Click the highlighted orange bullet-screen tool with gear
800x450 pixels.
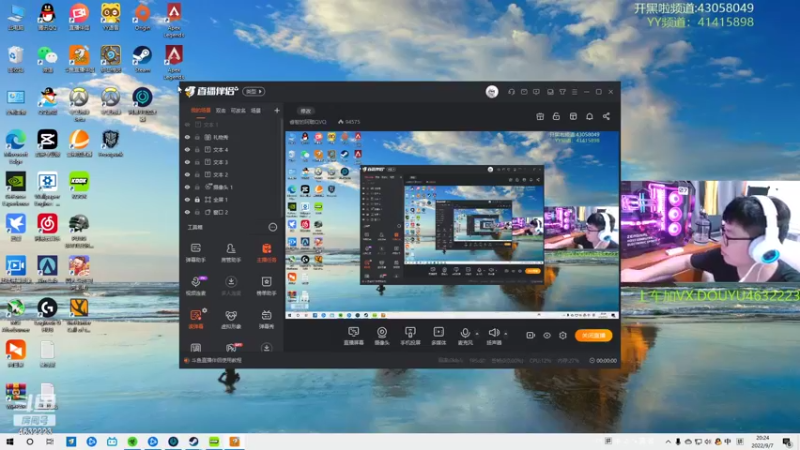(196, 319)
